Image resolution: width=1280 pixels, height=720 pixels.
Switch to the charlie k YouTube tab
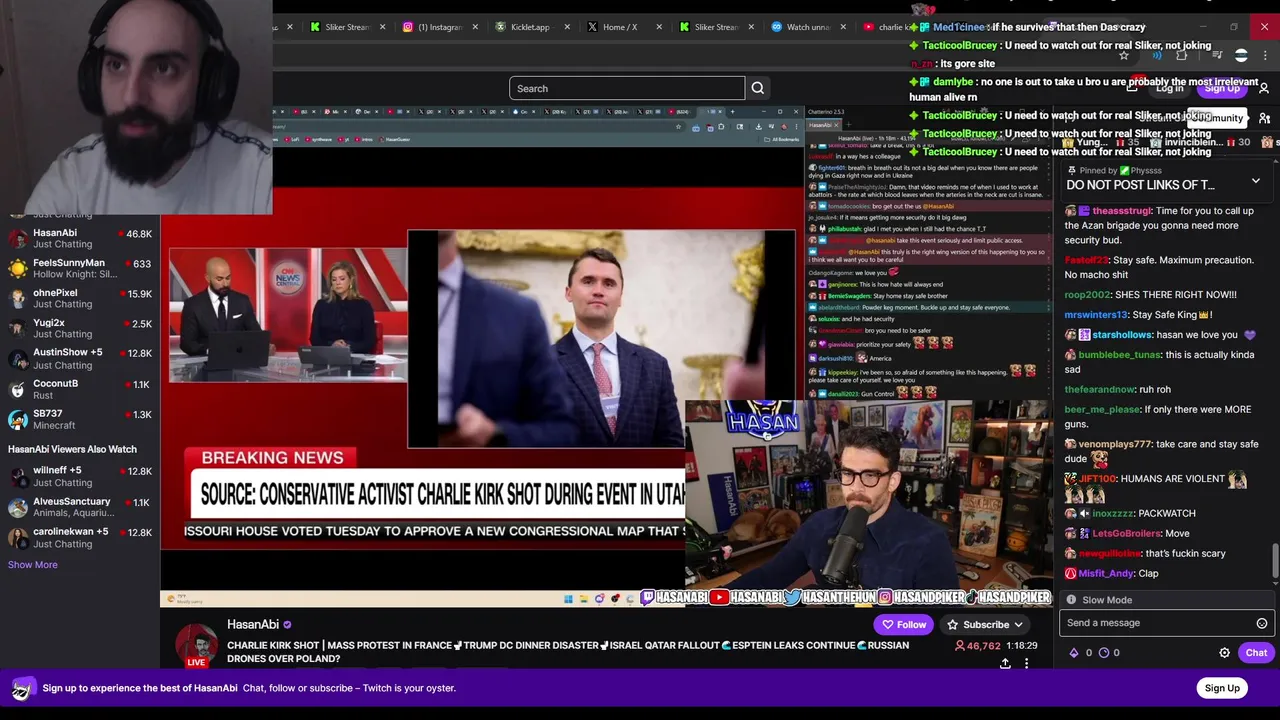884,27
